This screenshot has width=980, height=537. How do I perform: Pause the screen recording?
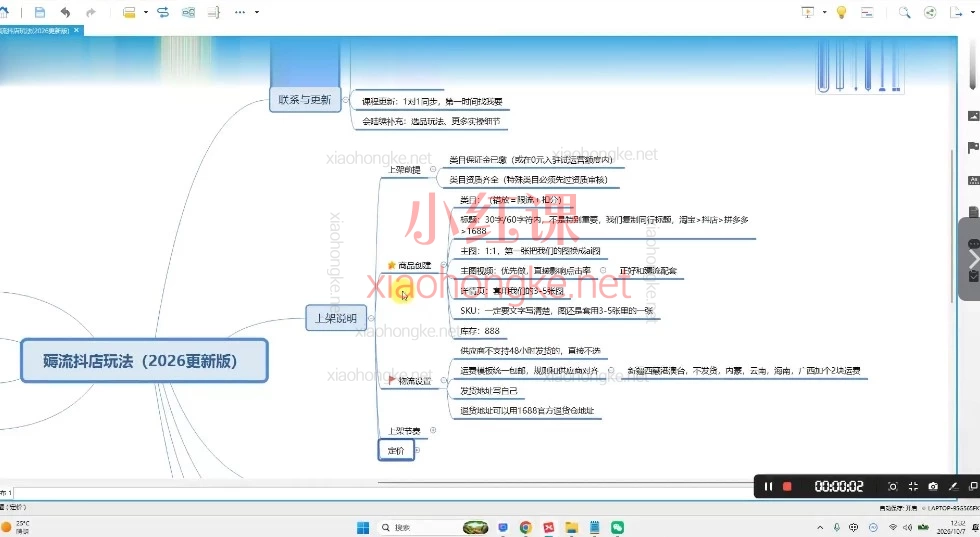tap(768, 486)
